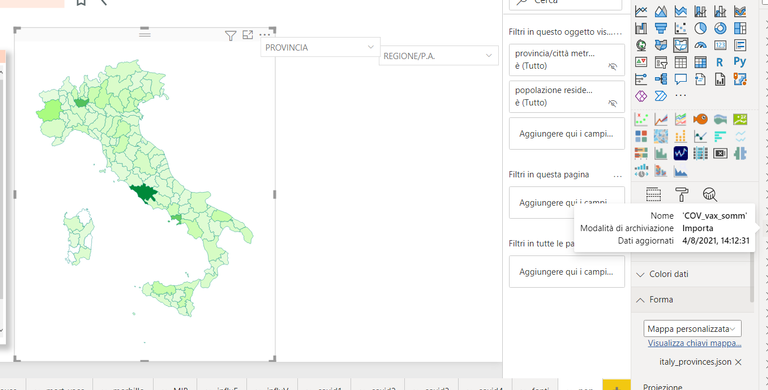768x390 pixels.
Task: Toggle visibility of popolazione reside... filter
Action: 612,103
